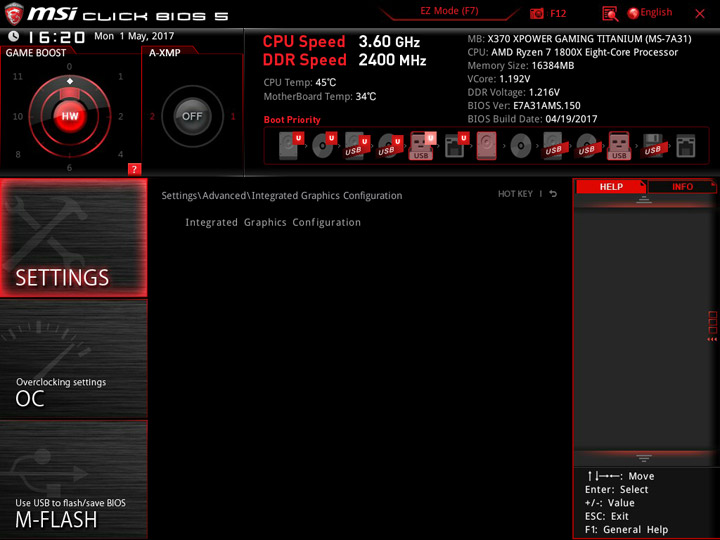Viewport: 720px width, 540px height.
Task: Open the OC overclocking settings panel
Action: pyautogui.click(x=74, y=359)
